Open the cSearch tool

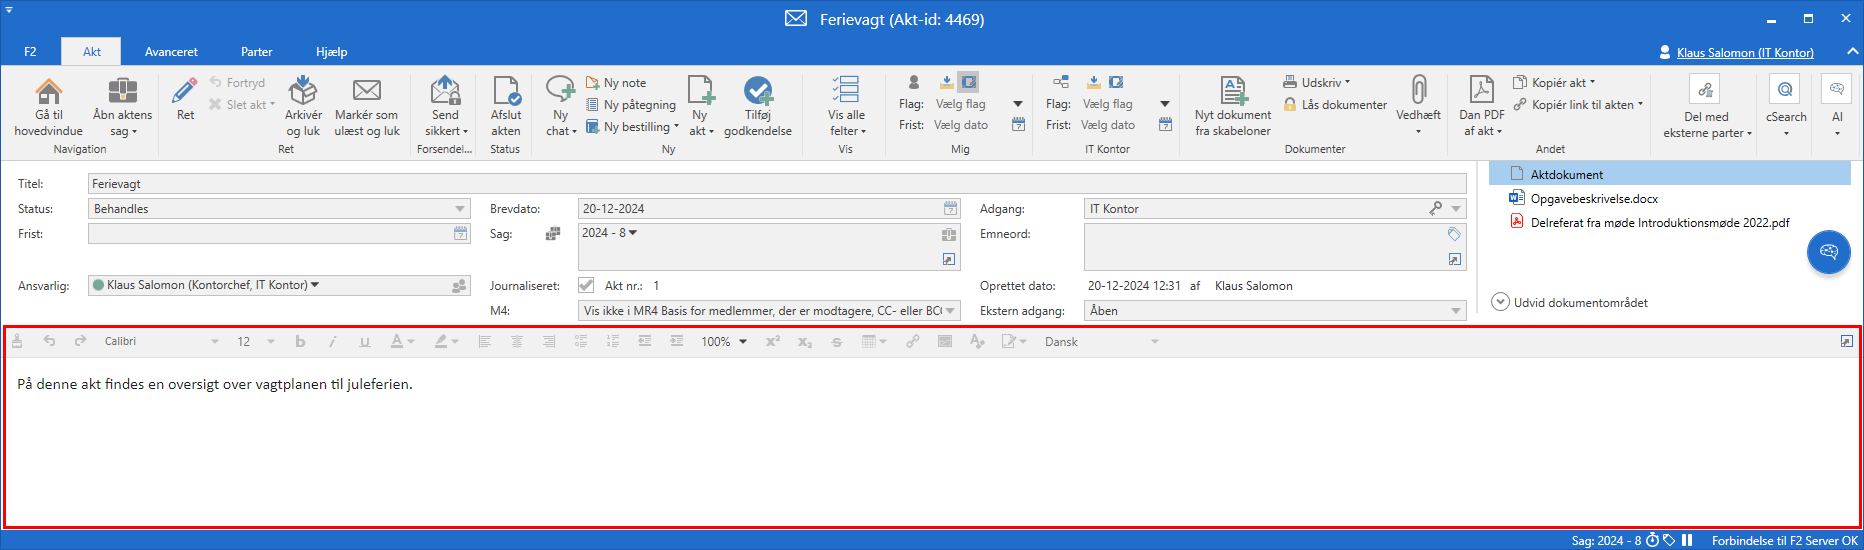(x=1785, y=92)
